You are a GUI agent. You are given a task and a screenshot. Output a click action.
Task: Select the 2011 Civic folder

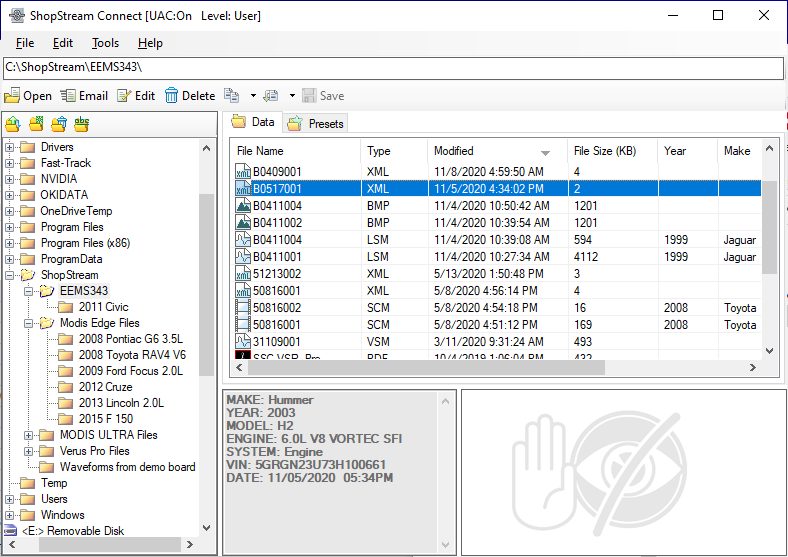(103, 307)
